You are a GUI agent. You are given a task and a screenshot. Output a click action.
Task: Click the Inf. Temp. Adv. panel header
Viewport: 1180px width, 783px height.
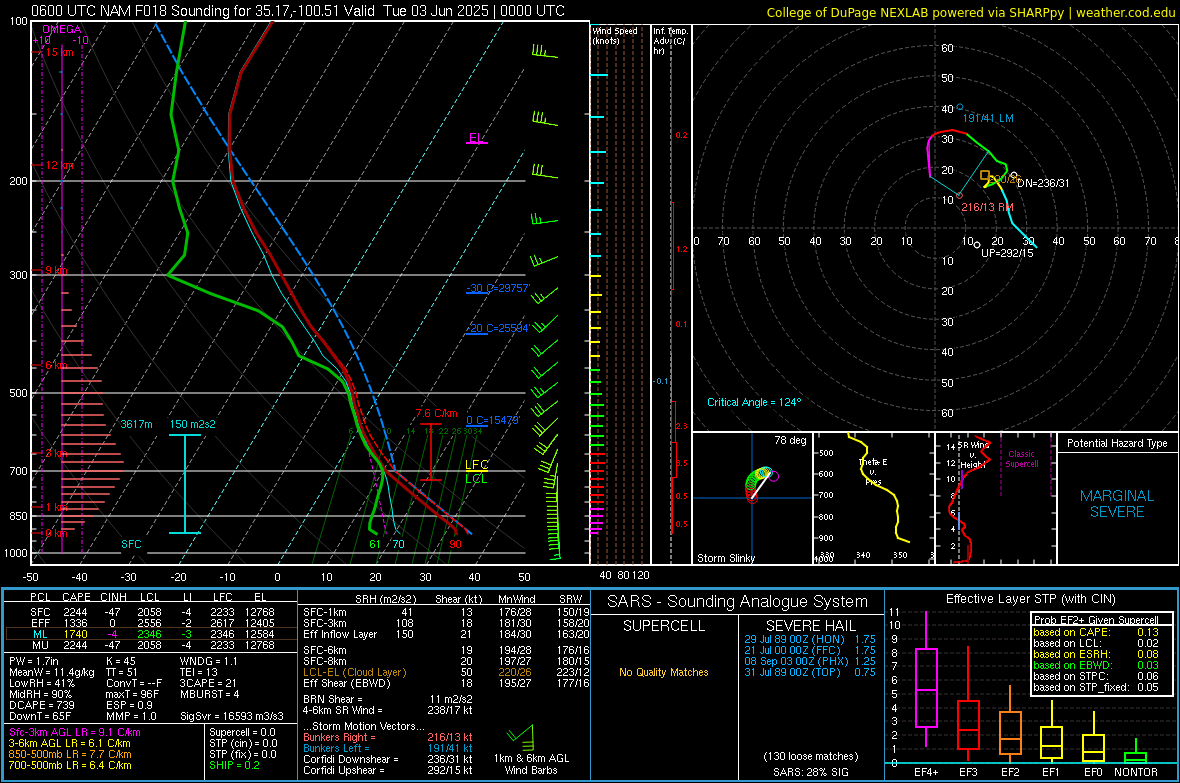click(x=670, y=41)
